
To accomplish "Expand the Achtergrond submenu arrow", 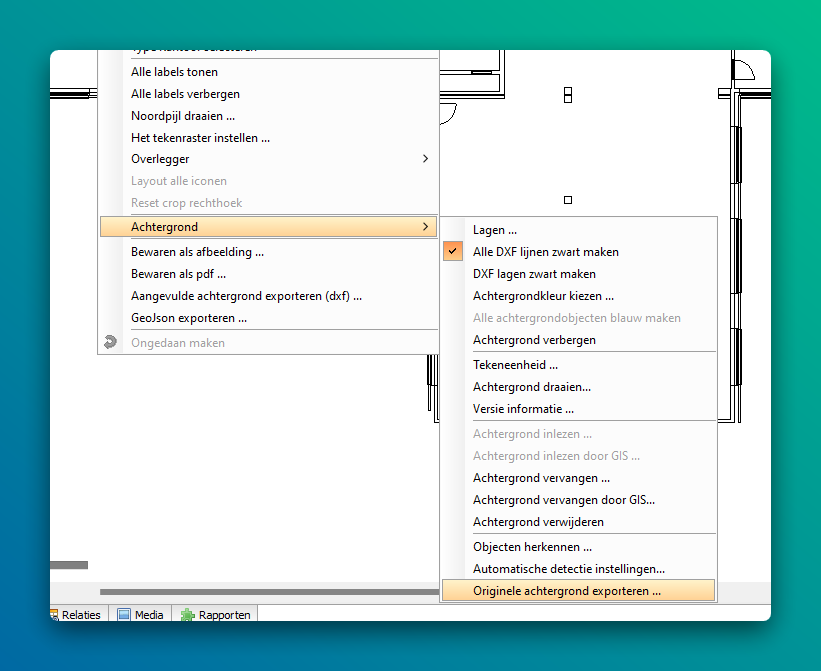I will [x=425, y=227].
